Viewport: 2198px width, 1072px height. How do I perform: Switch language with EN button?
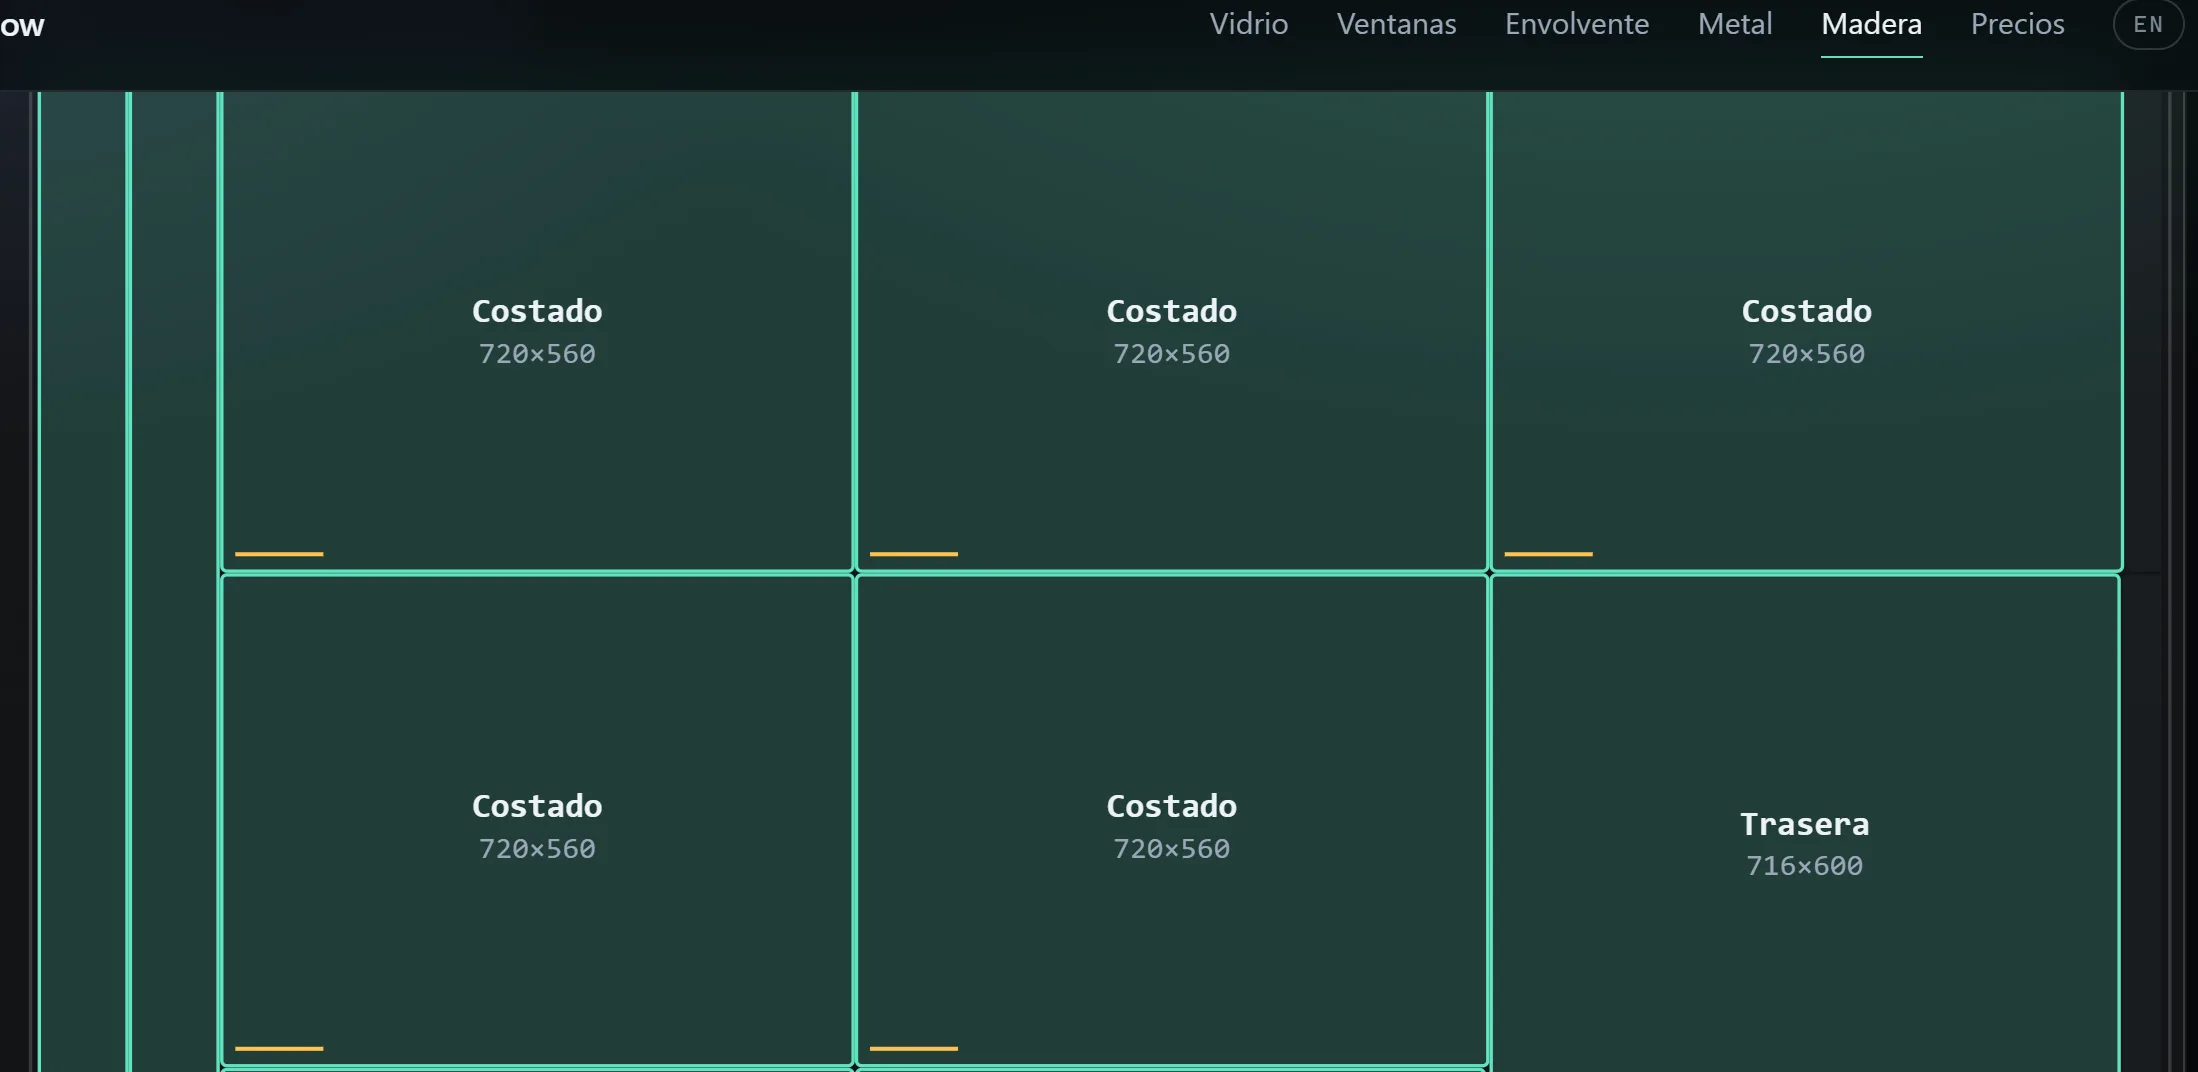2147,25
